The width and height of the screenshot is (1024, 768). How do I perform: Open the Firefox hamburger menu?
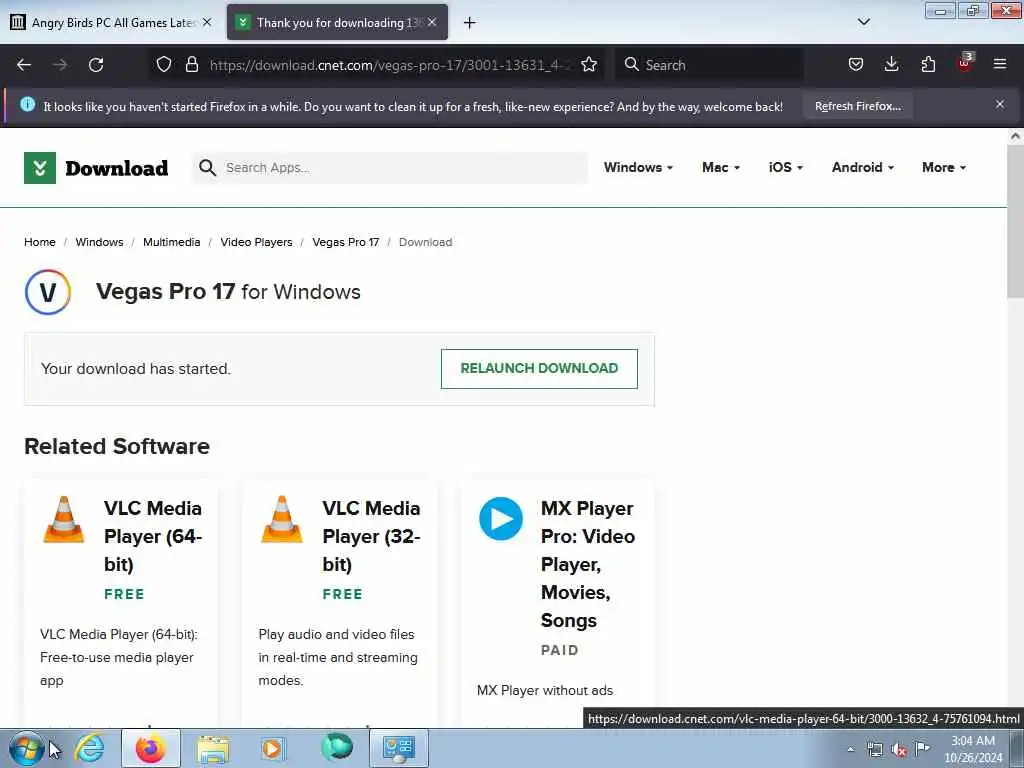(1000, 64)
